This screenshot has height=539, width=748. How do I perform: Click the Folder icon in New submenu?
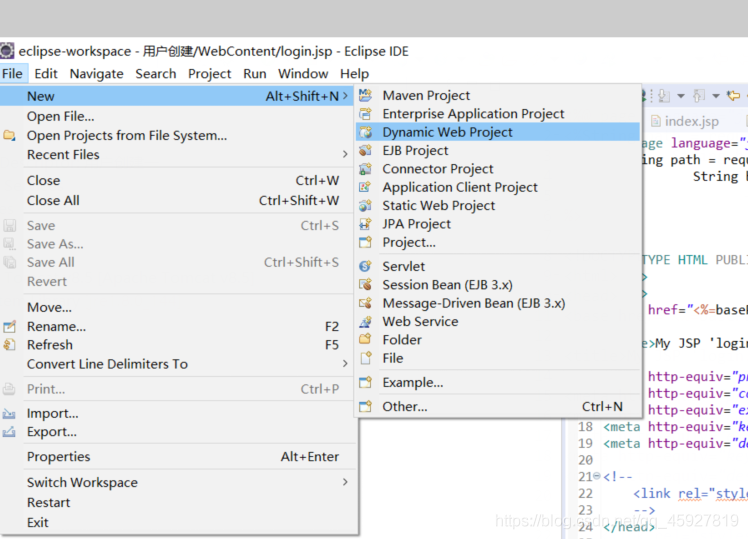[x=366, y=340]
